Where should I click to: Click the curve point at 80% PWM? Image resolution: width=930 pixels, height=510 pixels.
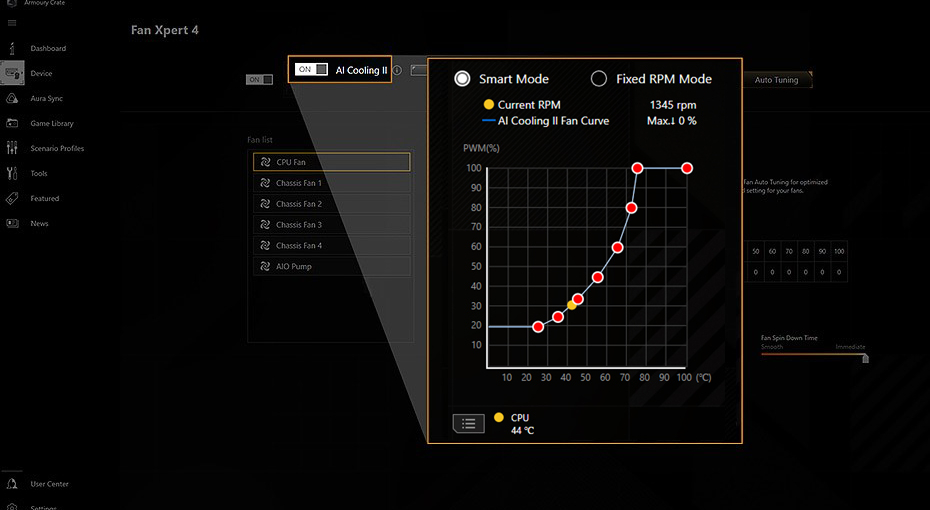(631, 208)
